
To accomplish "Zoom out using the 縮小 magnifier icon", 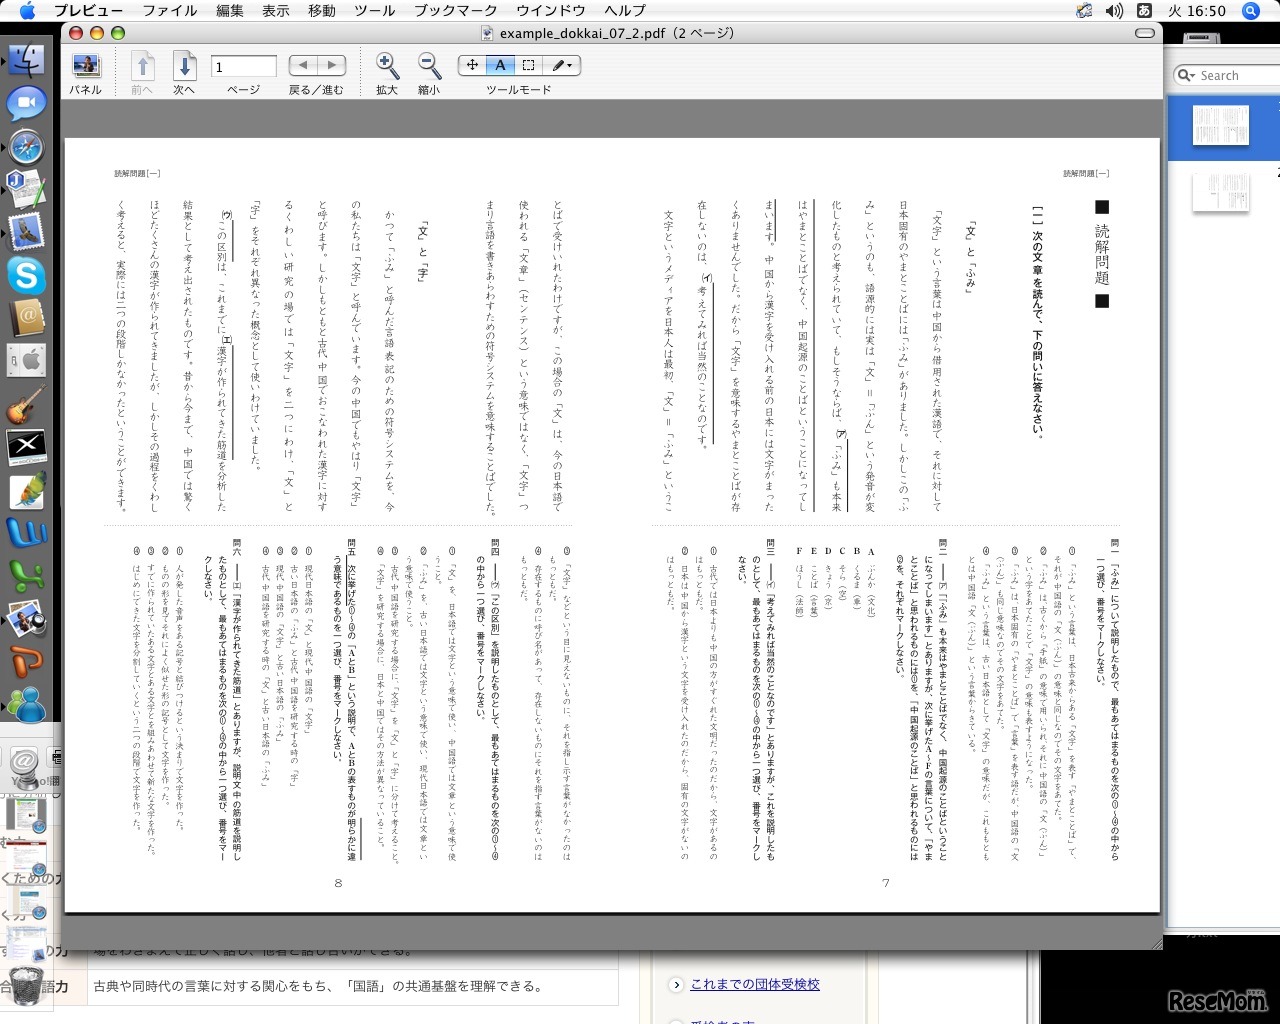I will 428,65.
